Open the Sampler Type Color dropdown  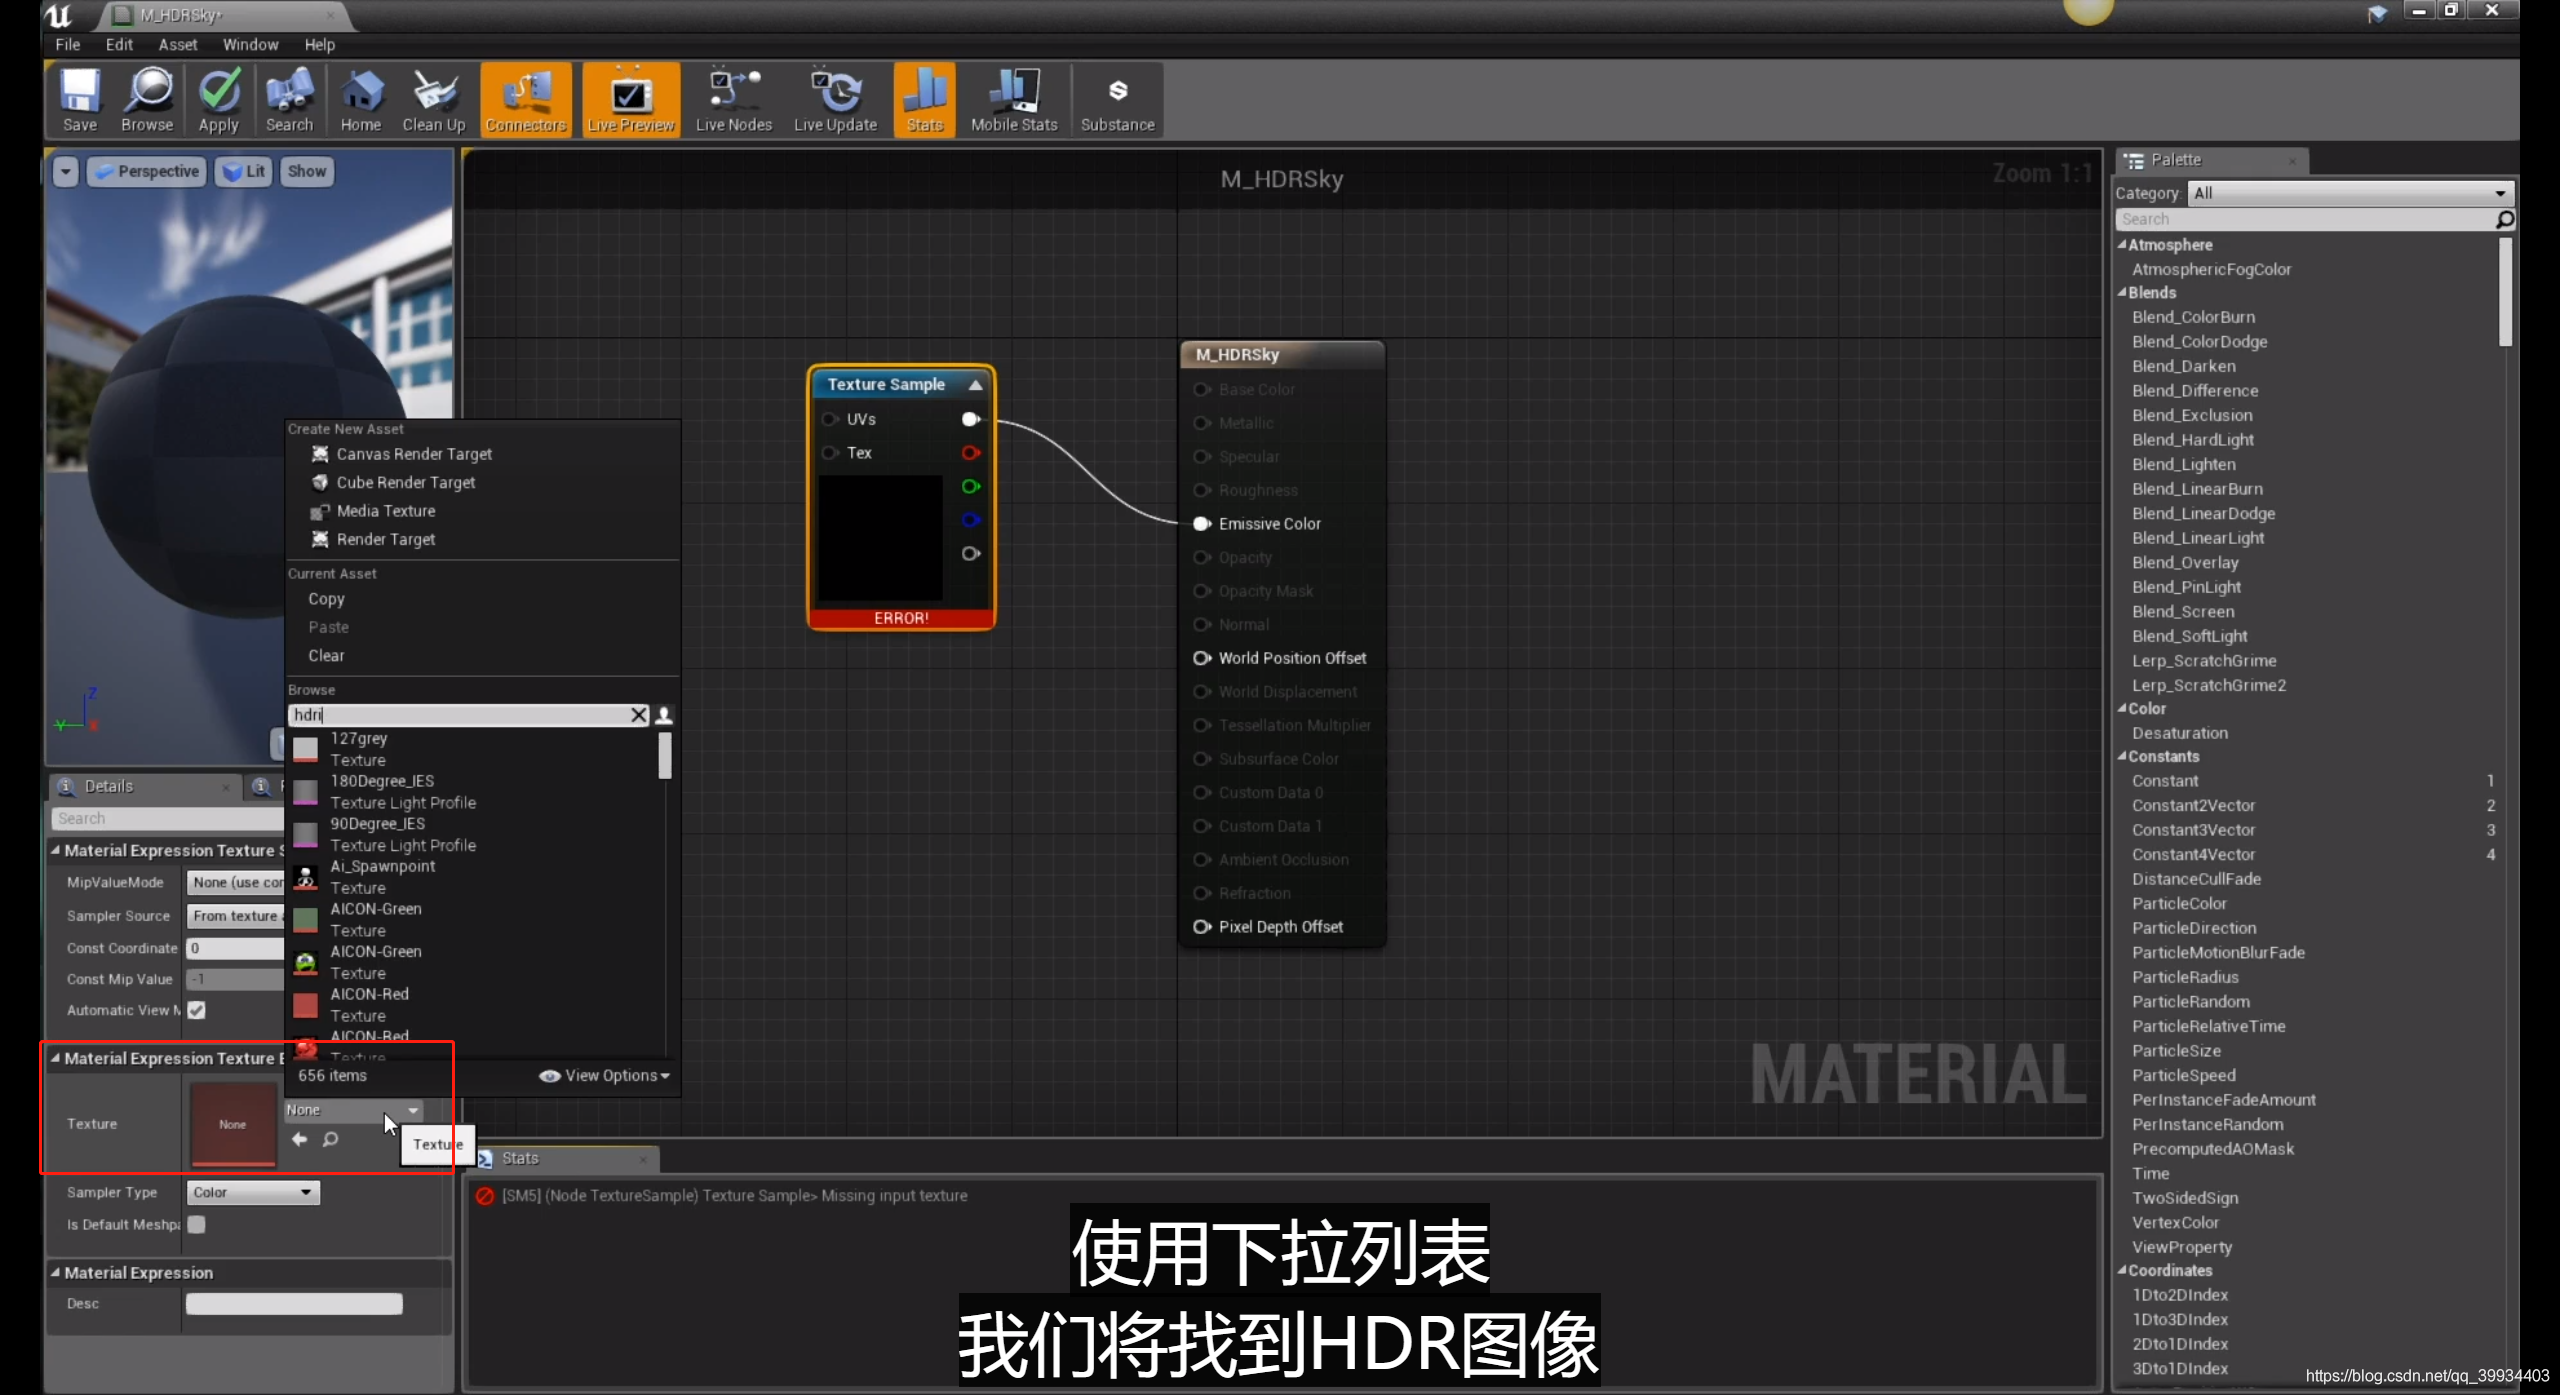(252, 1191)
